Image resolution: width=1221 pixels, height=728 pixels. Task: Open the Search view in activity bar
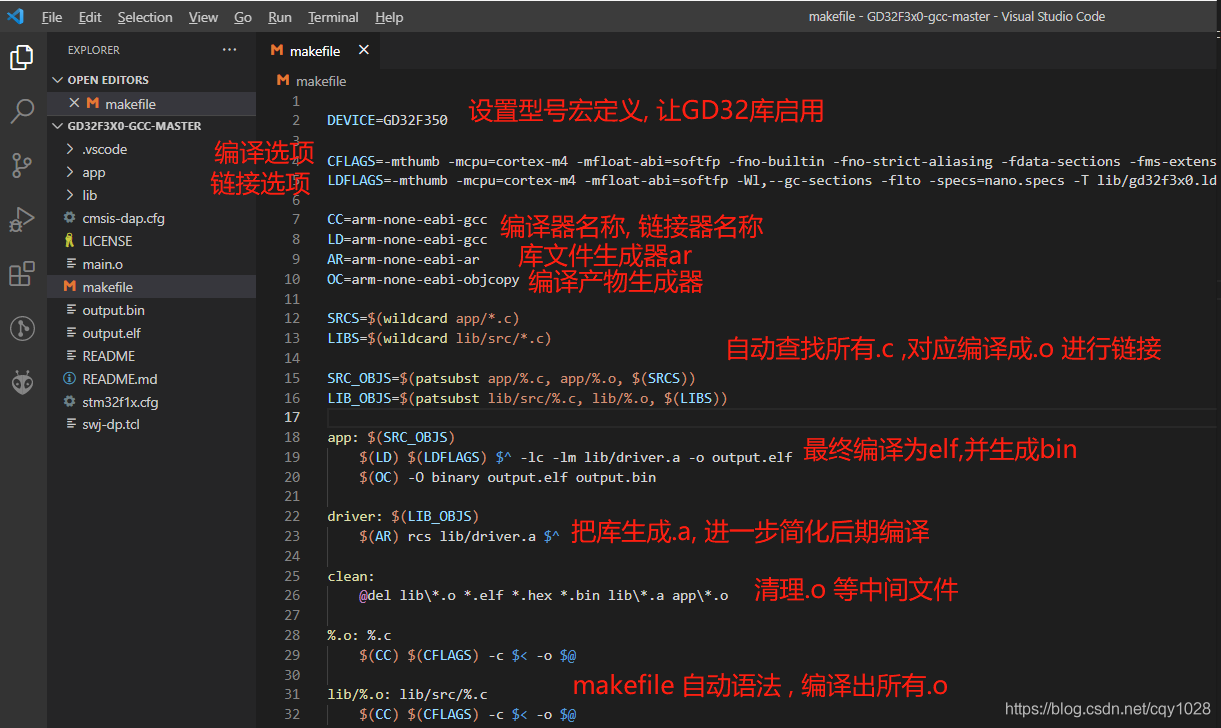click(x=22, y=112)
